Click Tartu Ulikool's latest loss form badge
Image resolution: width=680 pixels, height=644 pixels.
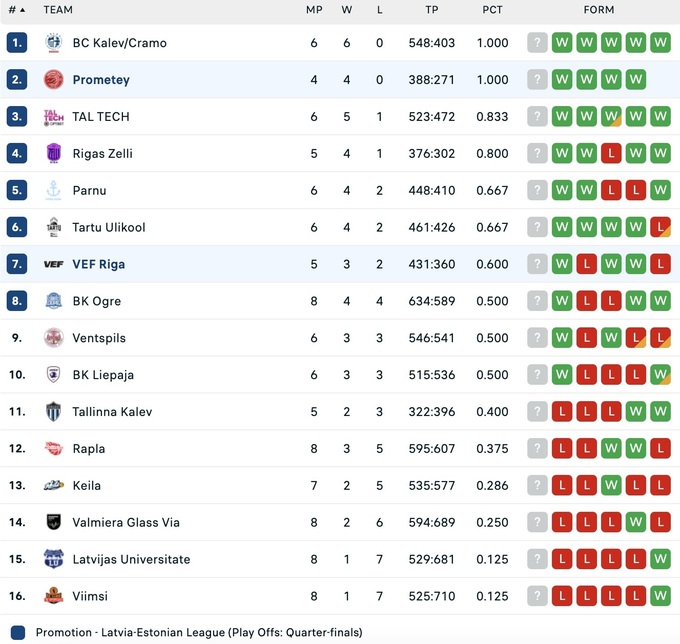[660, 228]
